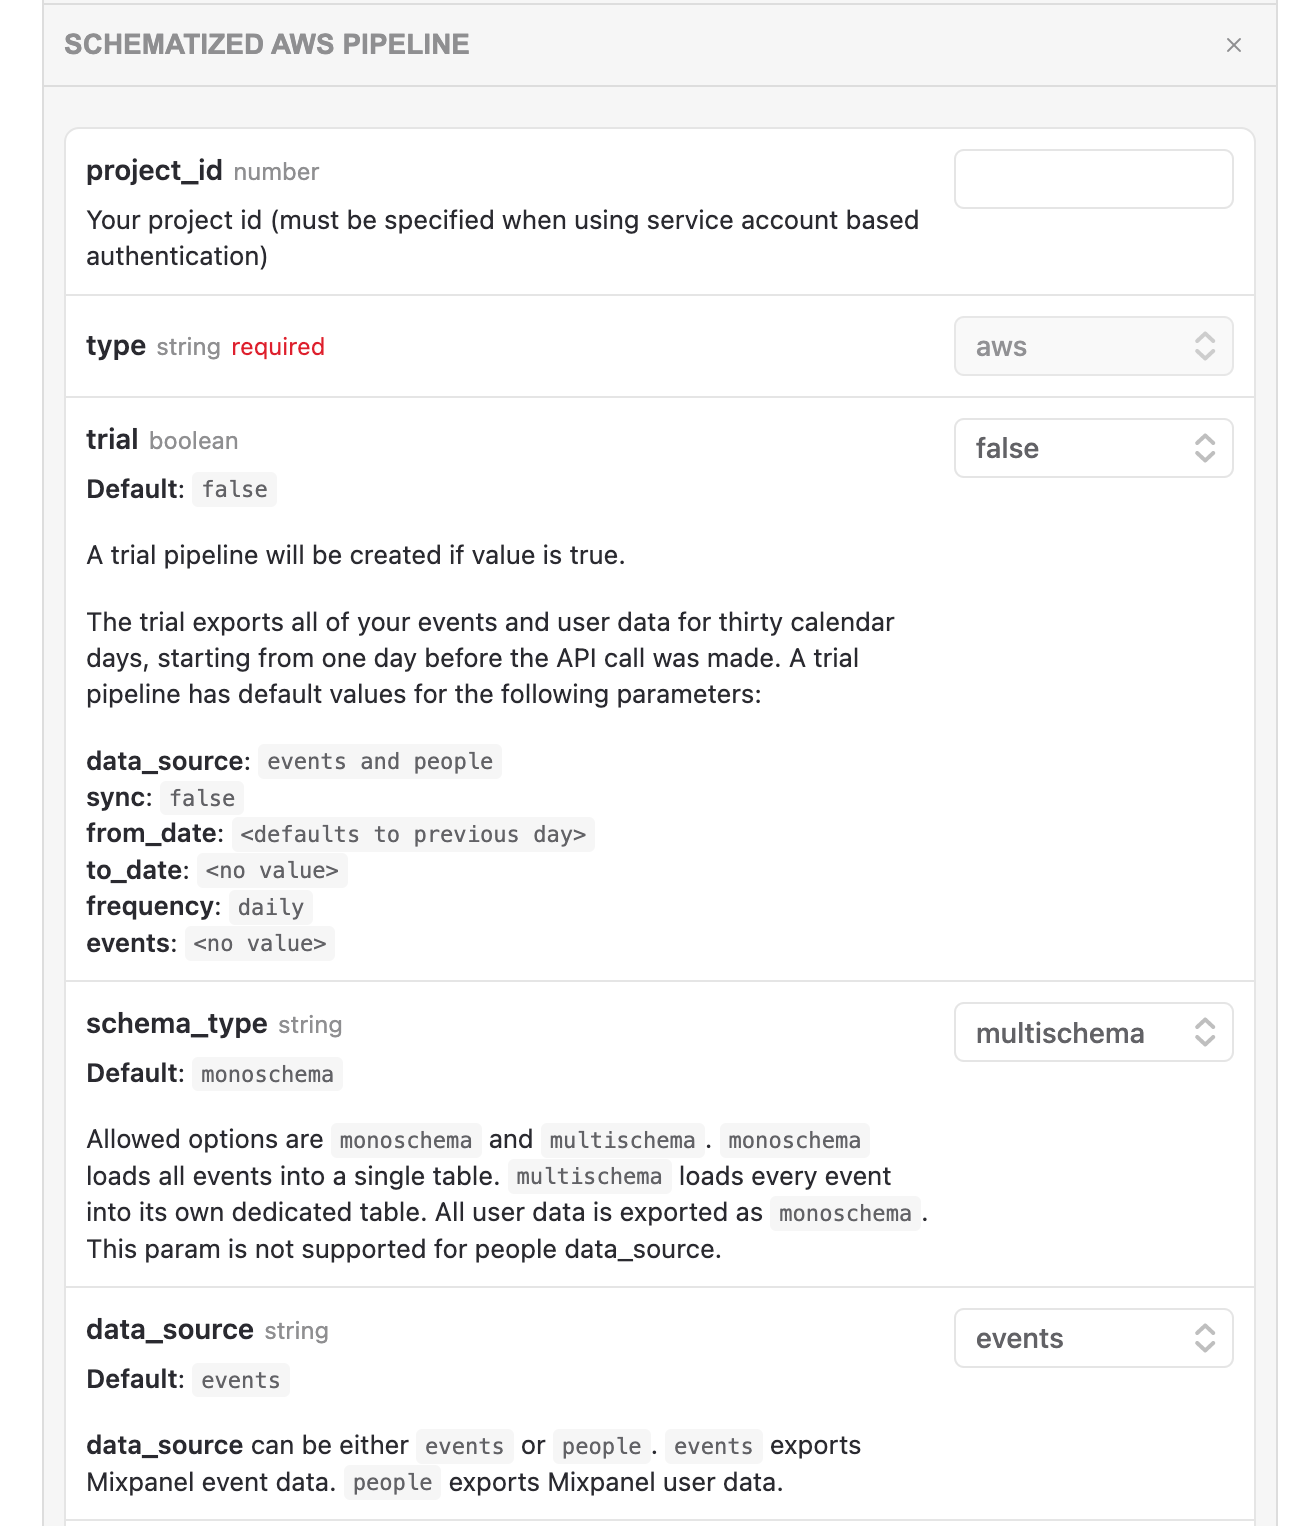Expand the schema_type multischema dropdown
This screenshot has height=1526, width=1300.
(x=1093, y=1032)
